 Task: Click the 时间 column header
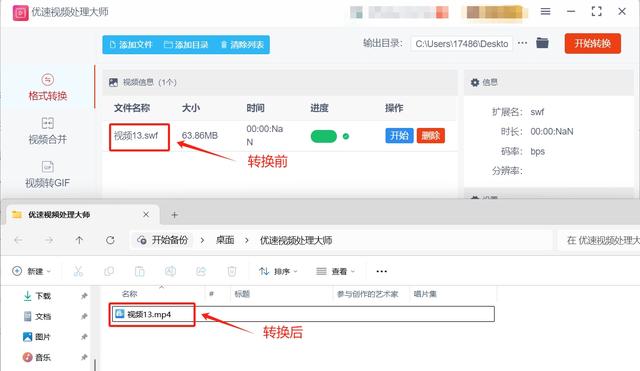(x=256, y=108)
